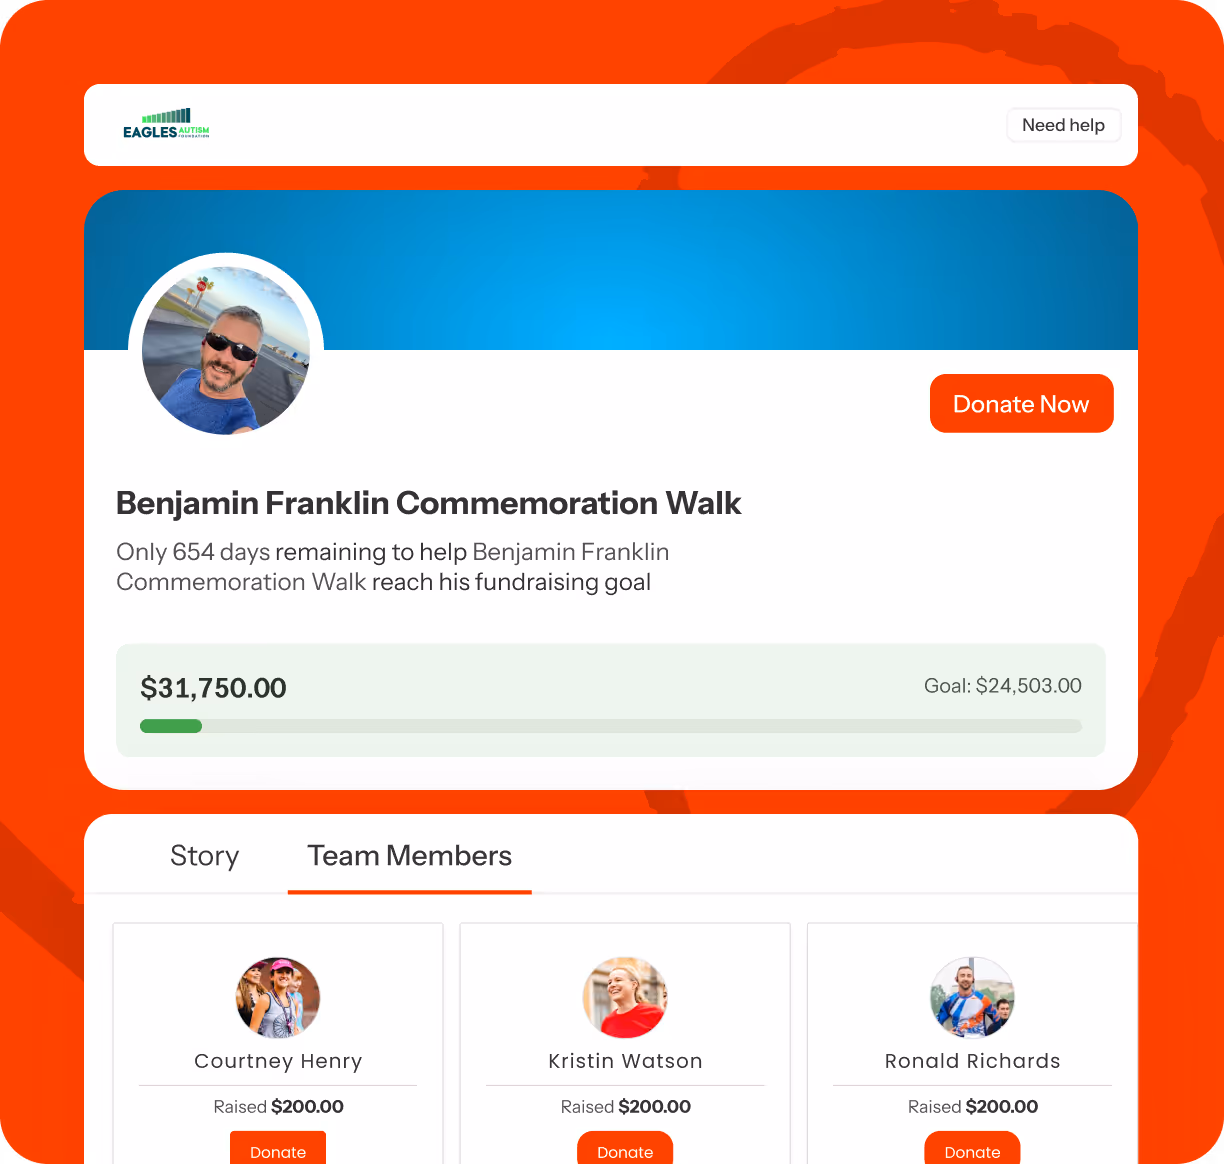Open Courtney Henry's name link

pyautogui.click(x=278, y=1061)
